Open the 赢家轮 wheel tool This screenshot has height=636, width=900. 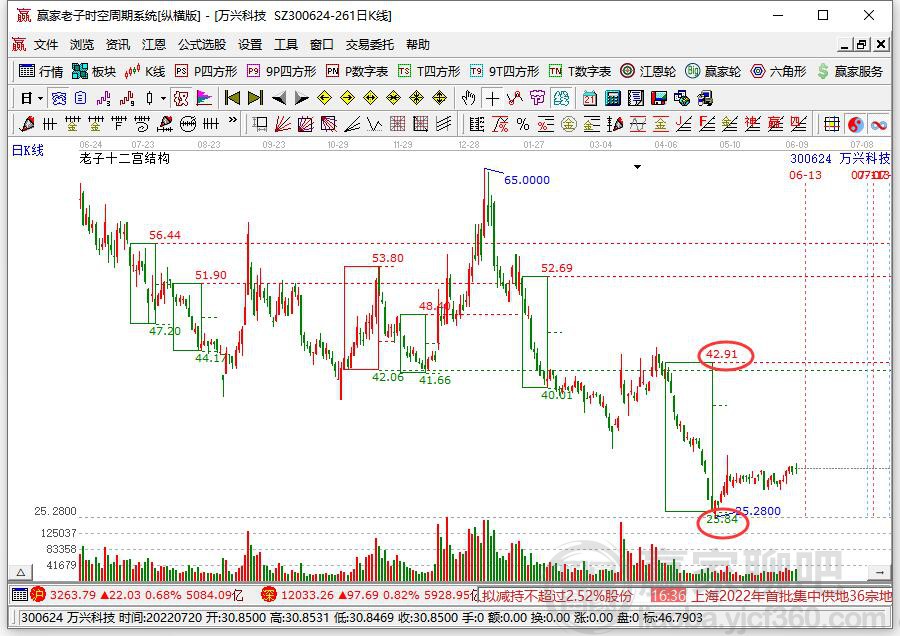713,71
